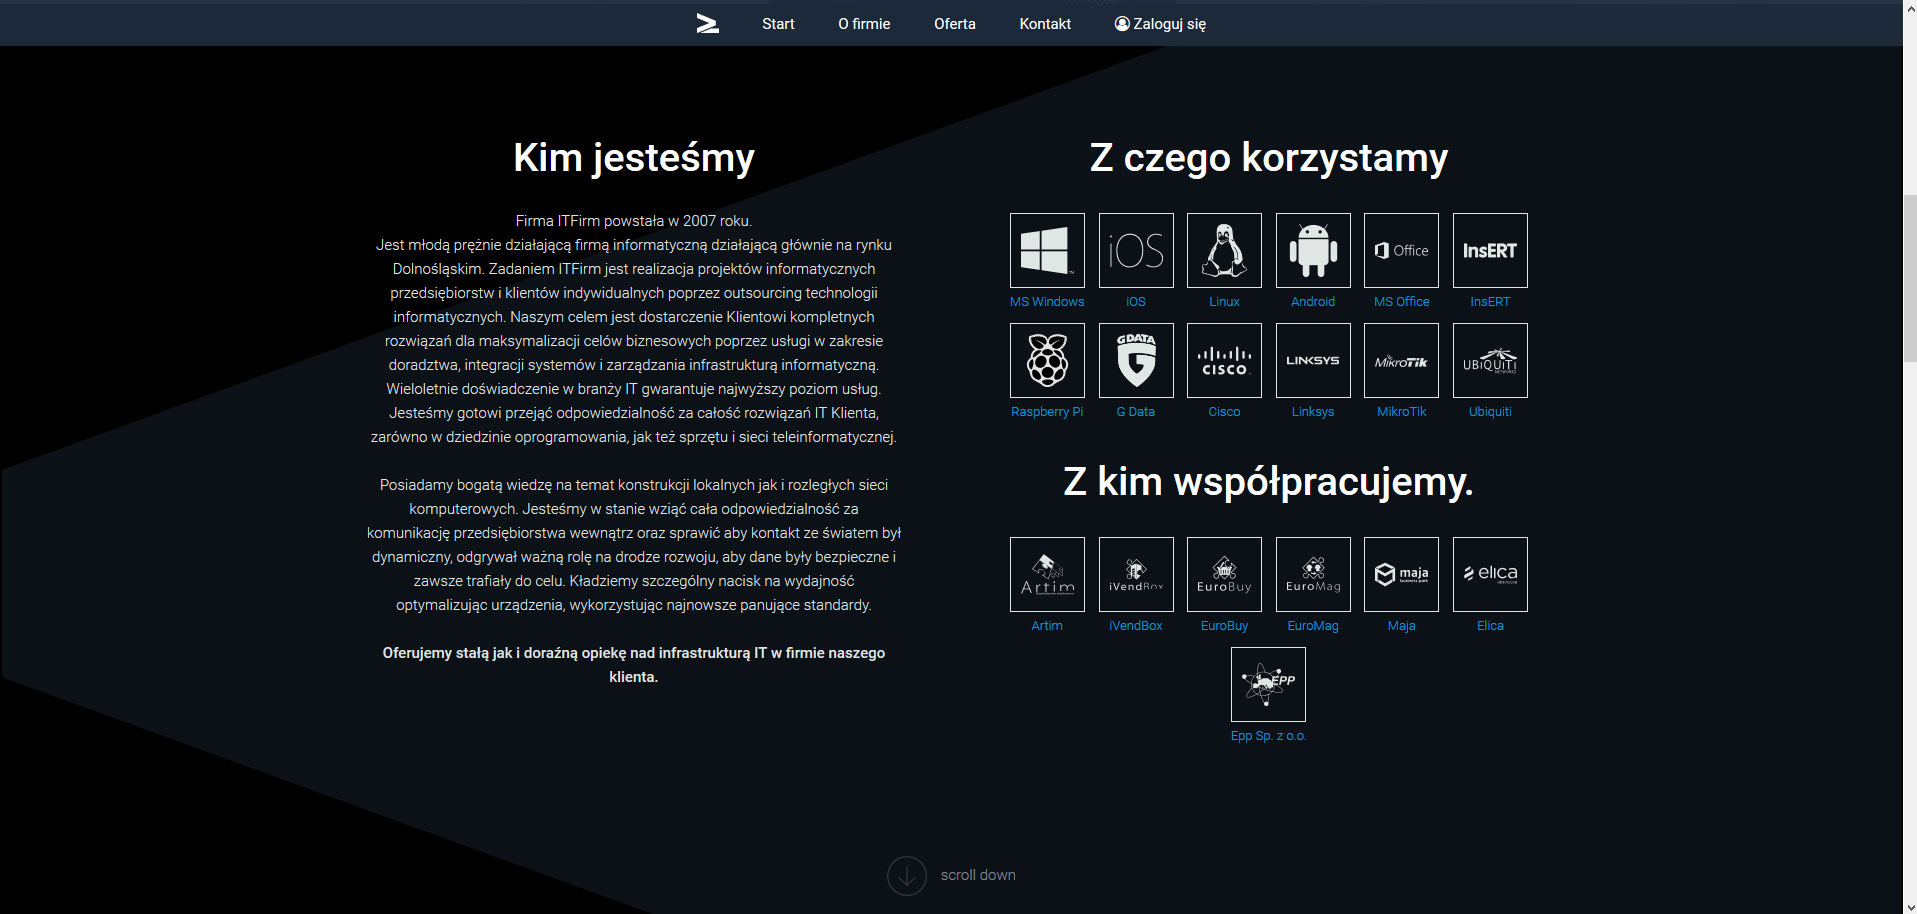Click the Ubiquiti text link
The width and height of the screenshot is (1917, 914).
click(1490, 411)
